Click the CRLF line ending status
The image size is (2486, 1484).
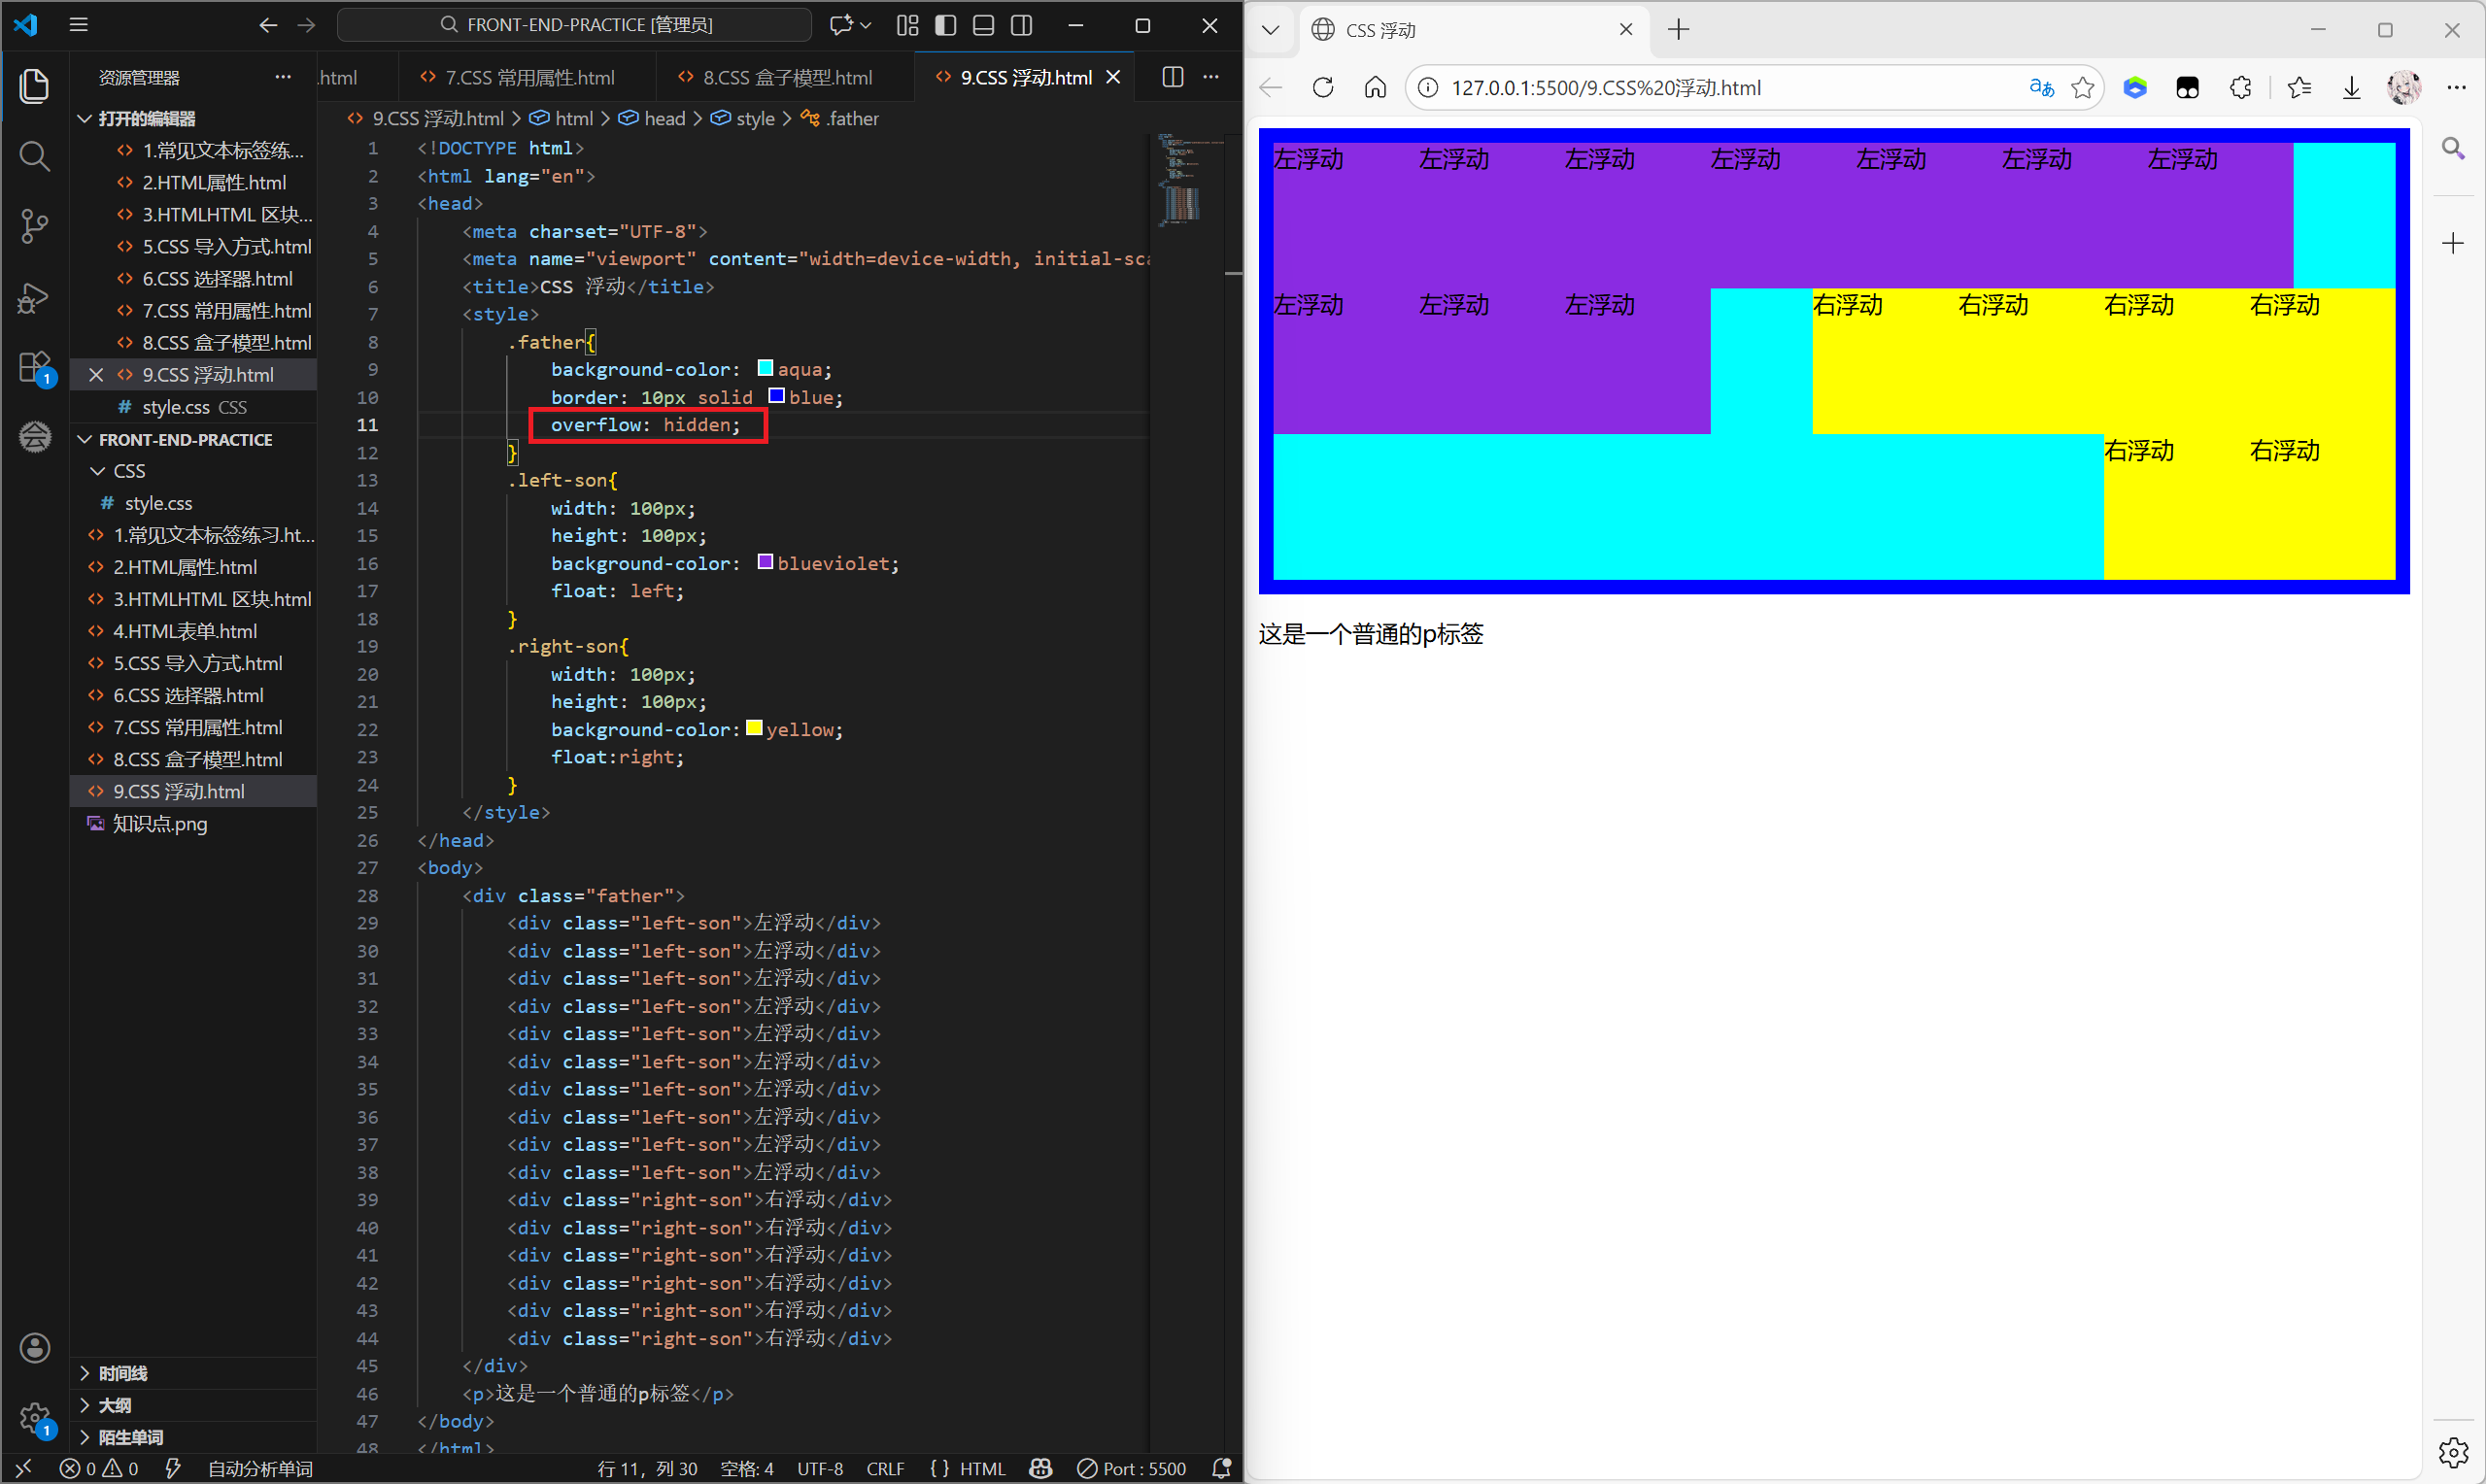click(x=884, y=1468)
